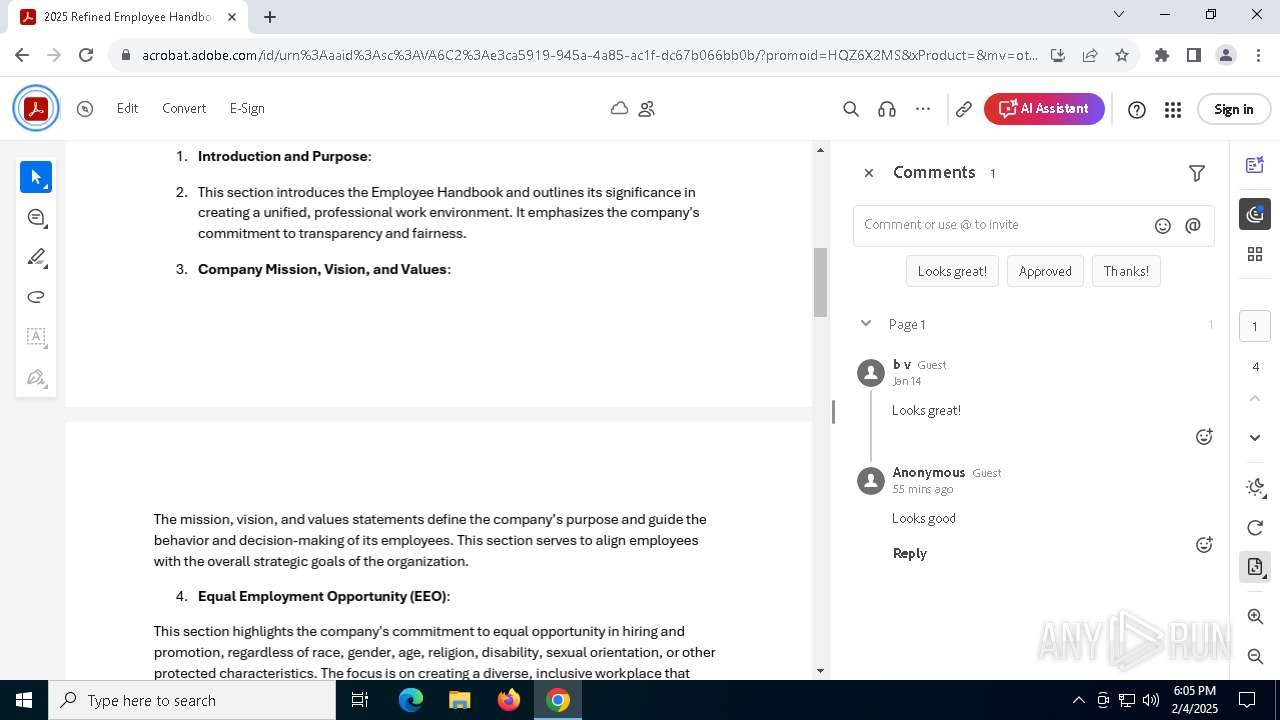Image resolution: width=1280 pixels, height=720 pixels.
Task: Filter comments with the funnel icon
Action: (1197, 173)
